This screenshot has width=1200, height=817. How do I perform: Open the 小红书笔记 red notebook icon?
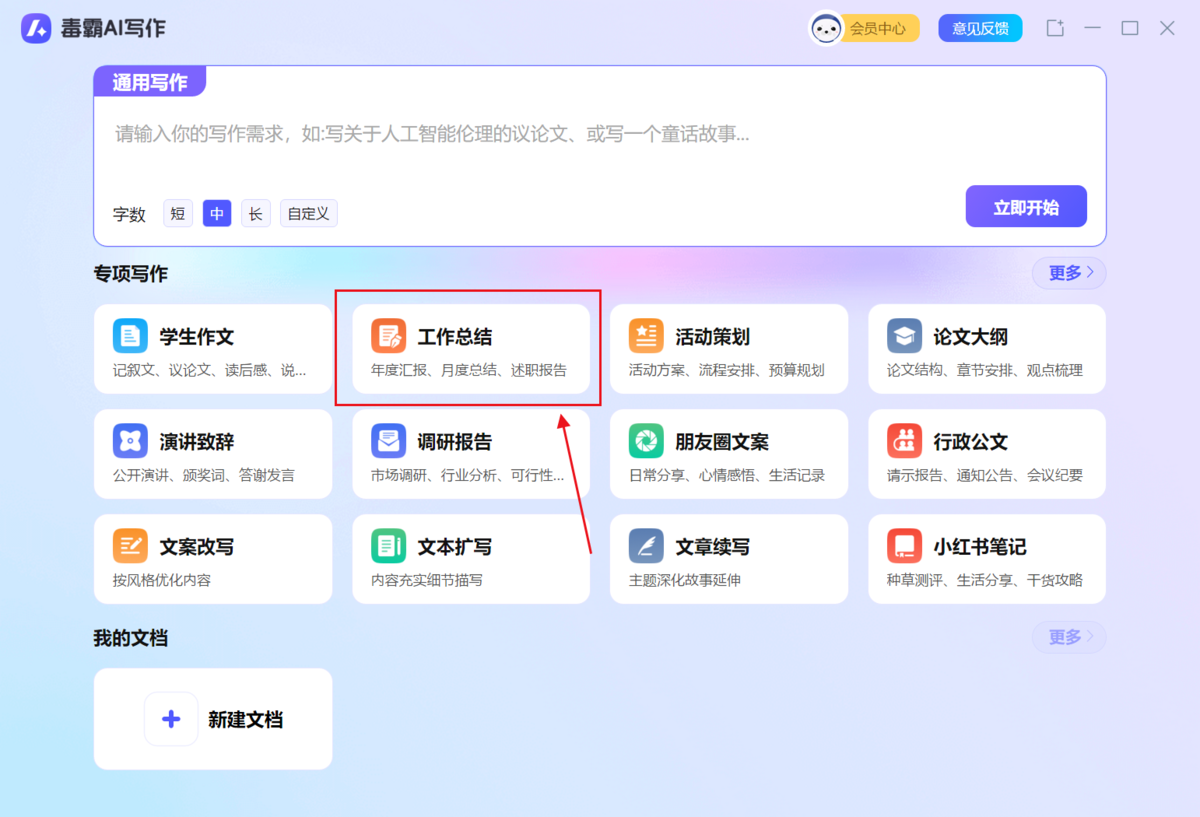coord(905,545)
